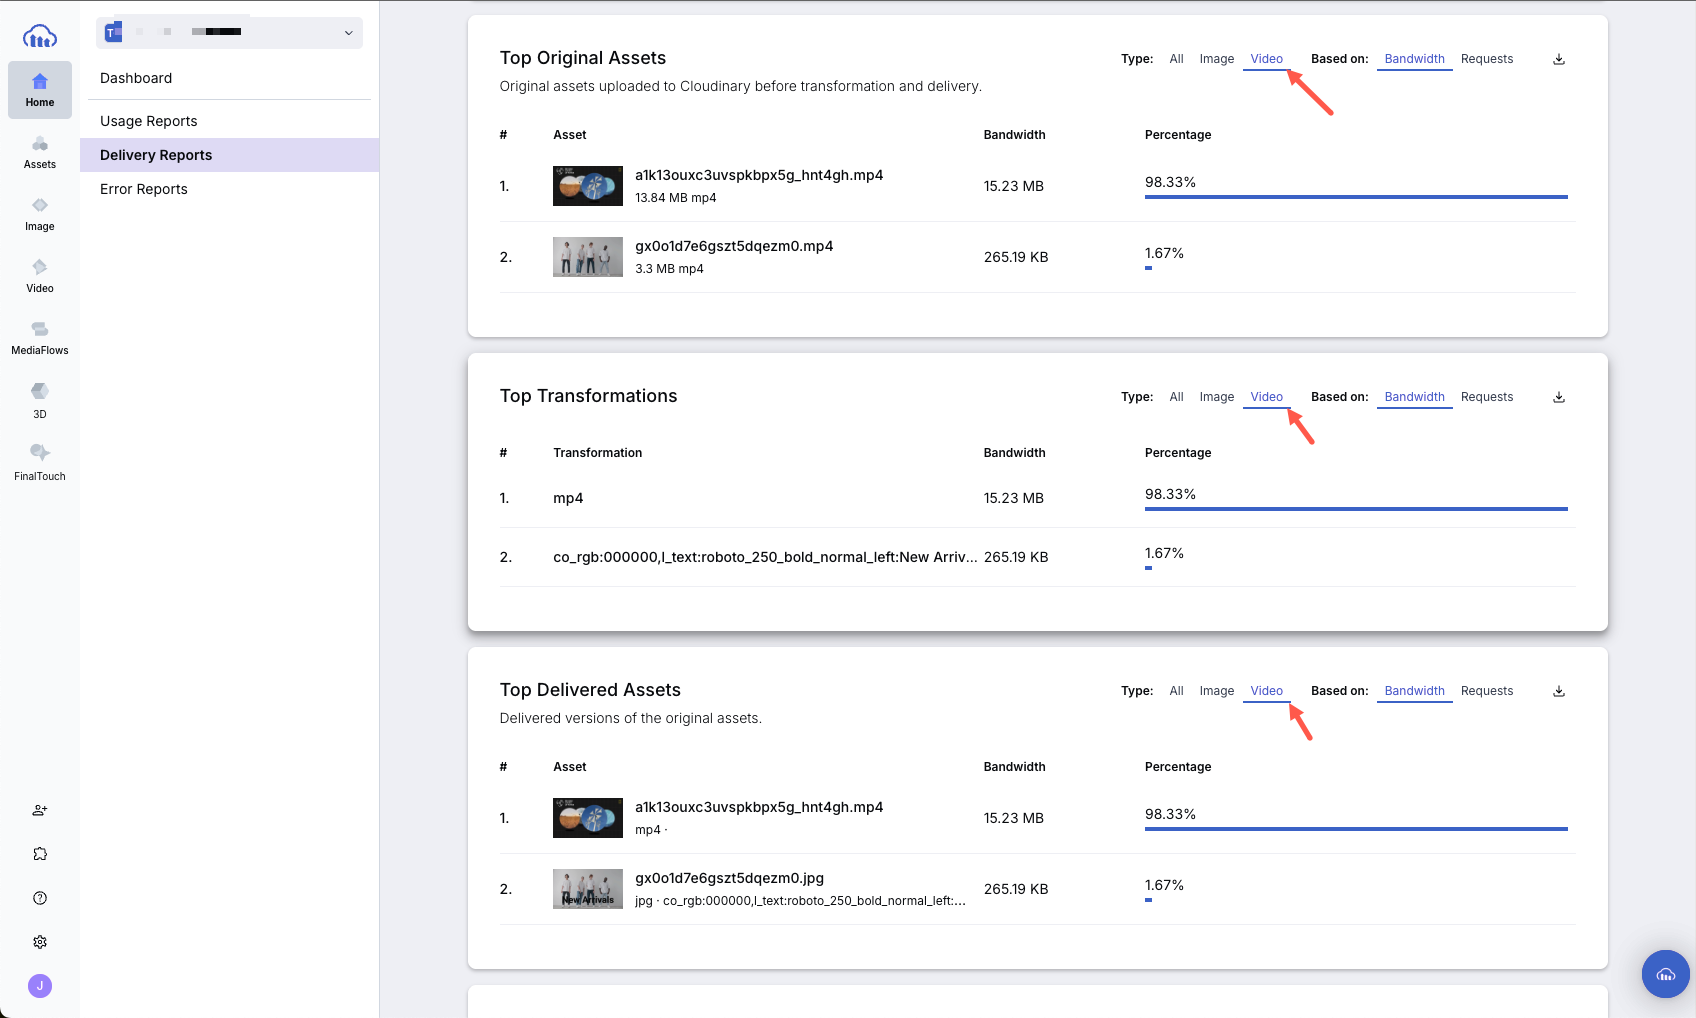The image size is (1696, 1018).
Task: Open the Assets section in sidebar
Action: point(40,152)
